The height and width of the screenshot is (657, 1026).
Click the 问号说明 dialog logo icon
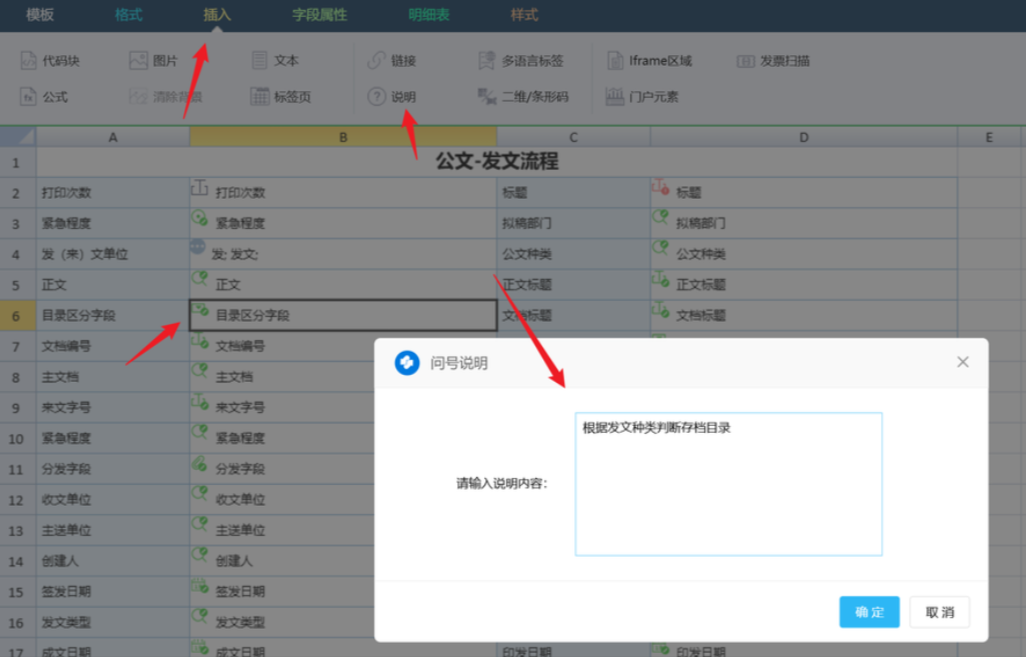coord(406,363)
